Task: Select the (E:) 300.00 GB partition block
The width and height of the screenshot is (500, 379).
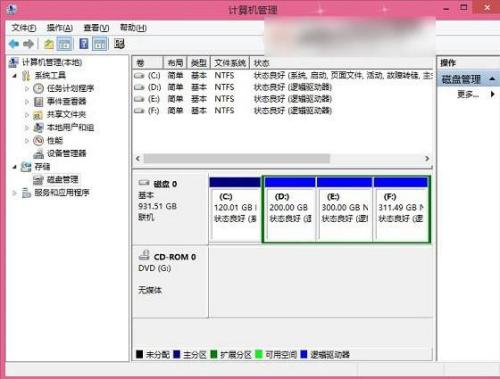Action: 344,209
